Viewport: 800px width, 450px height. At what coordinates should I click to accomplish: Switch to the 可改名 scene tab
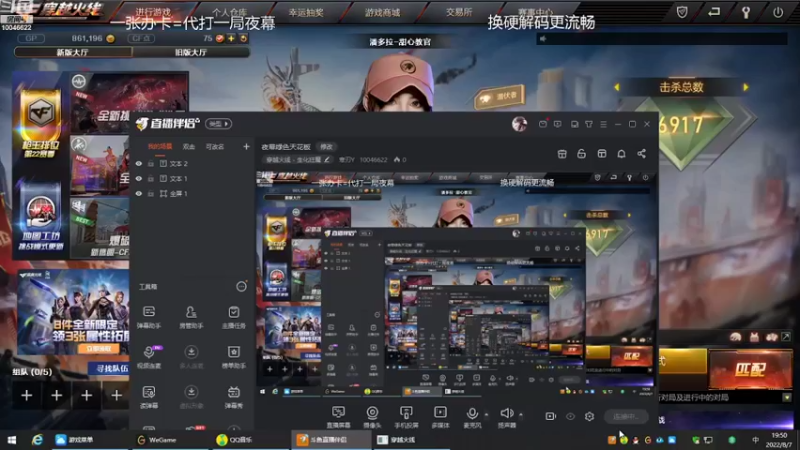(x=215, y=146)
